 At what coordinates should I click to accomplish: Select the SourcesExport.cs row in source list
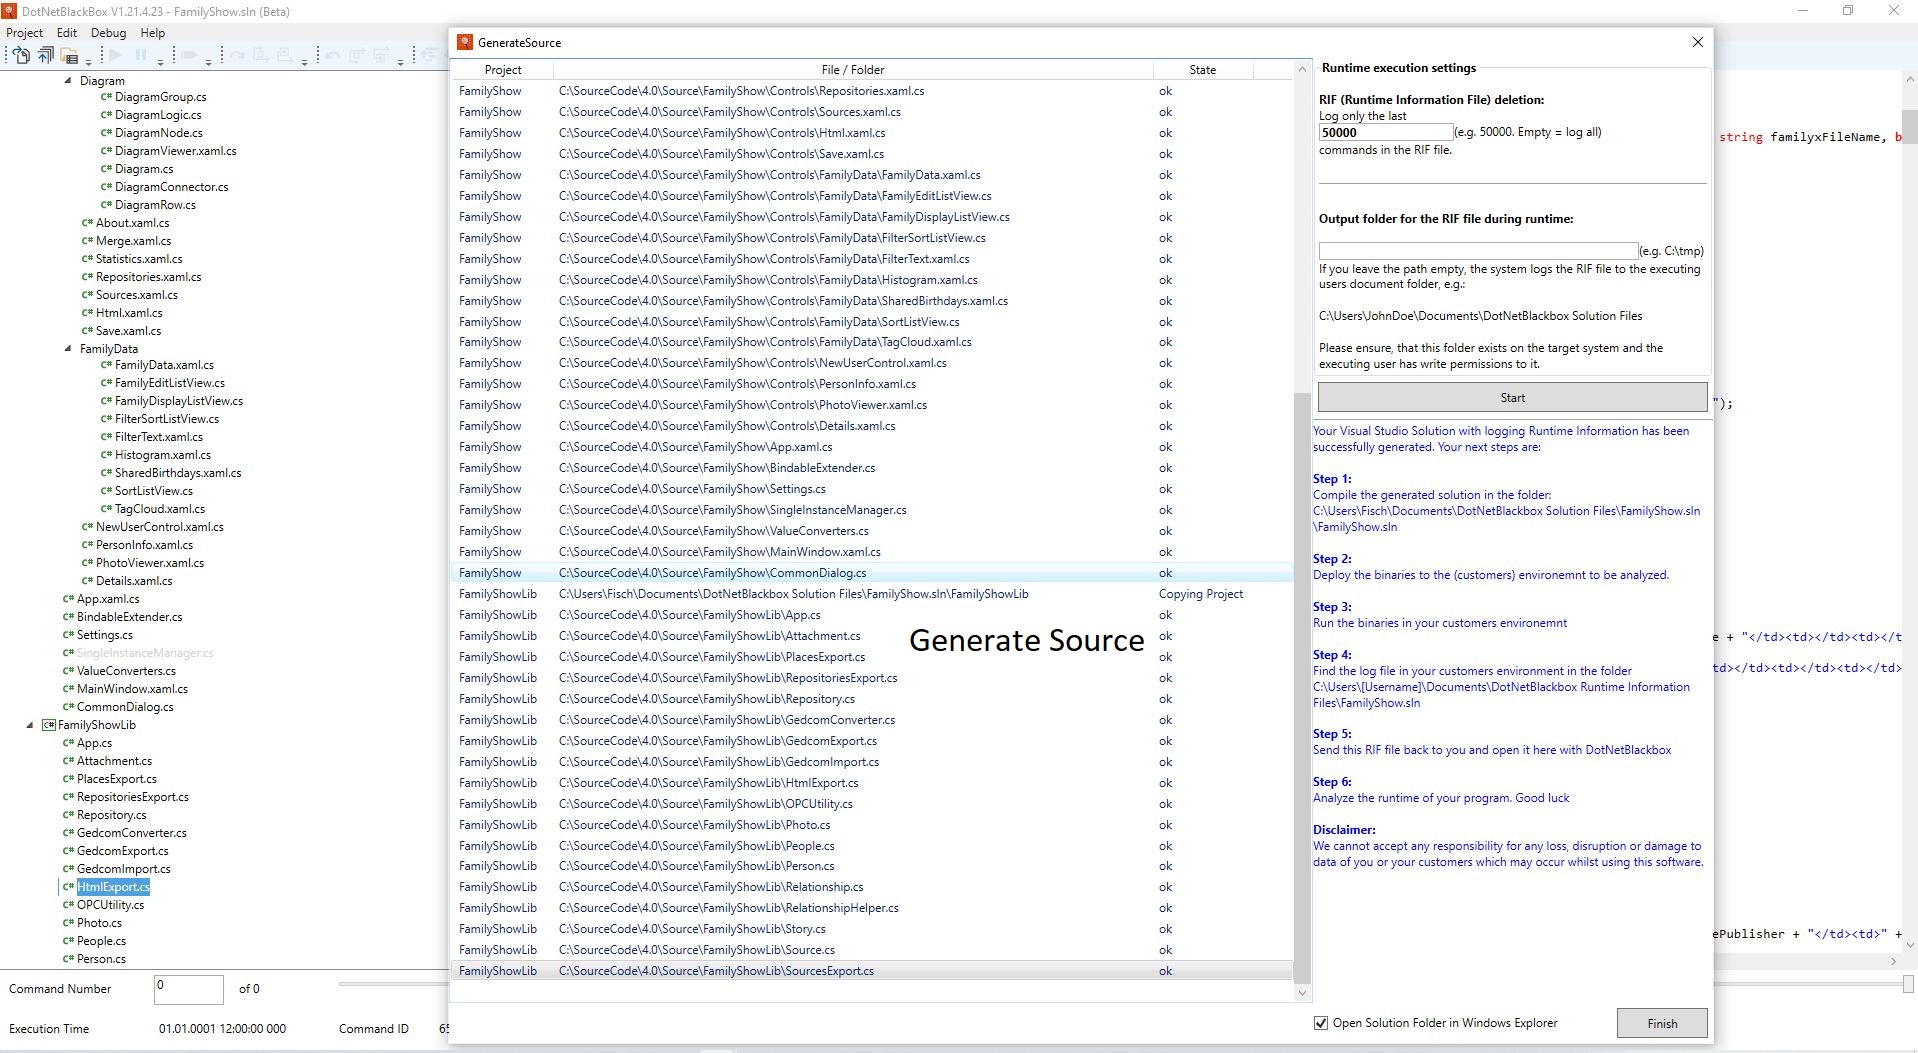872,971
